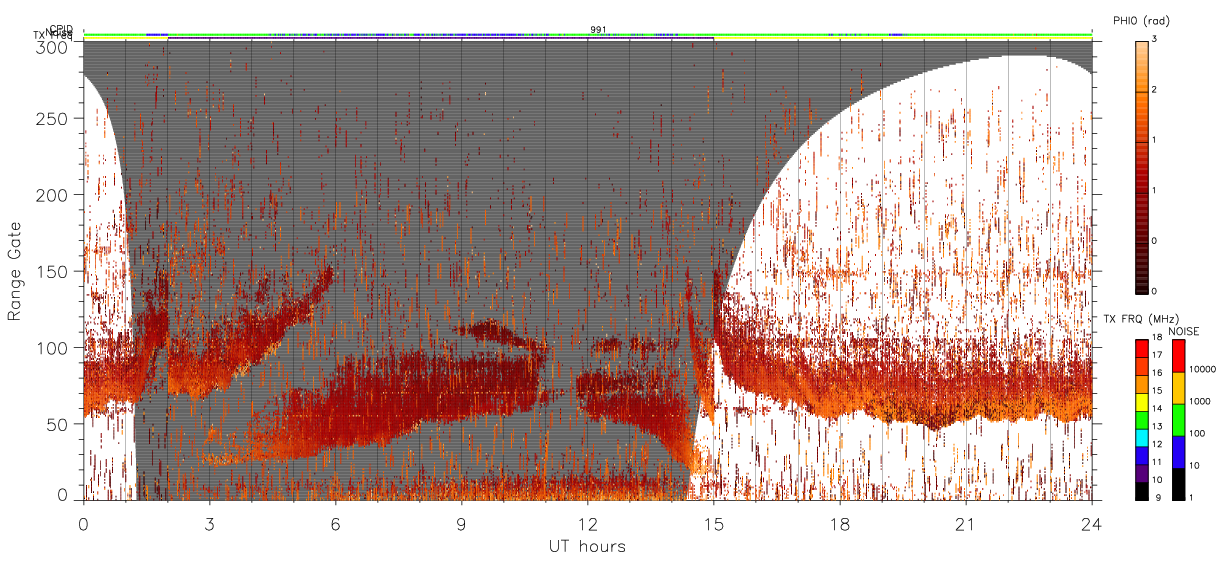Click the red NOISE swatch above 10000

1178,355
